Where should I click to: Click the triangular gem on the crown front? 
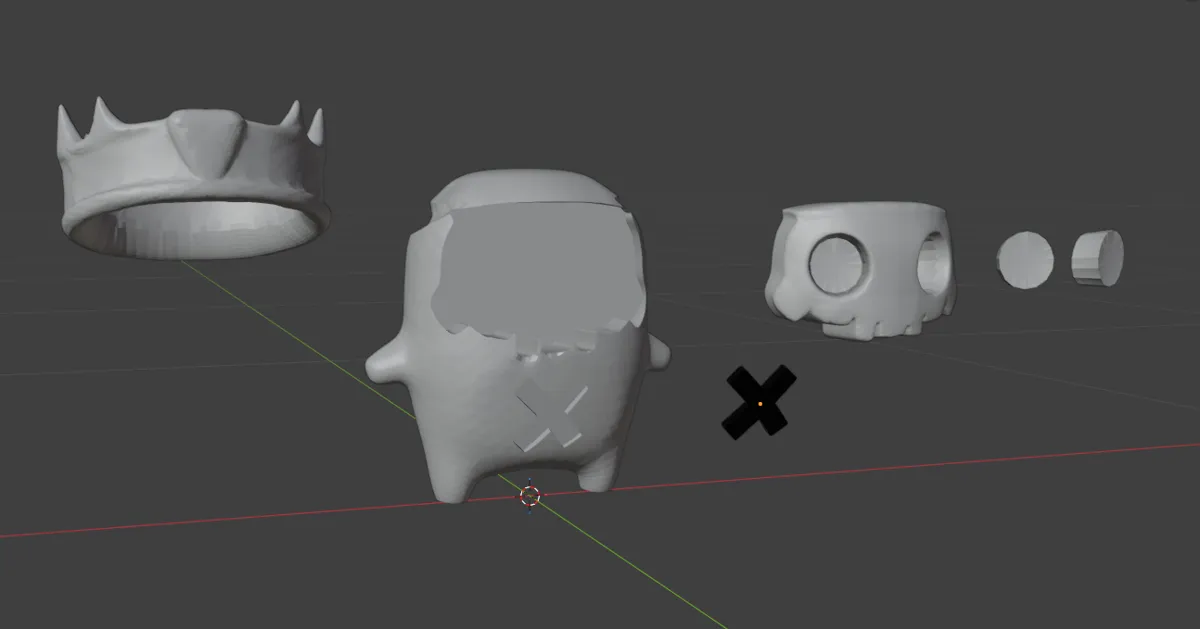208,141
